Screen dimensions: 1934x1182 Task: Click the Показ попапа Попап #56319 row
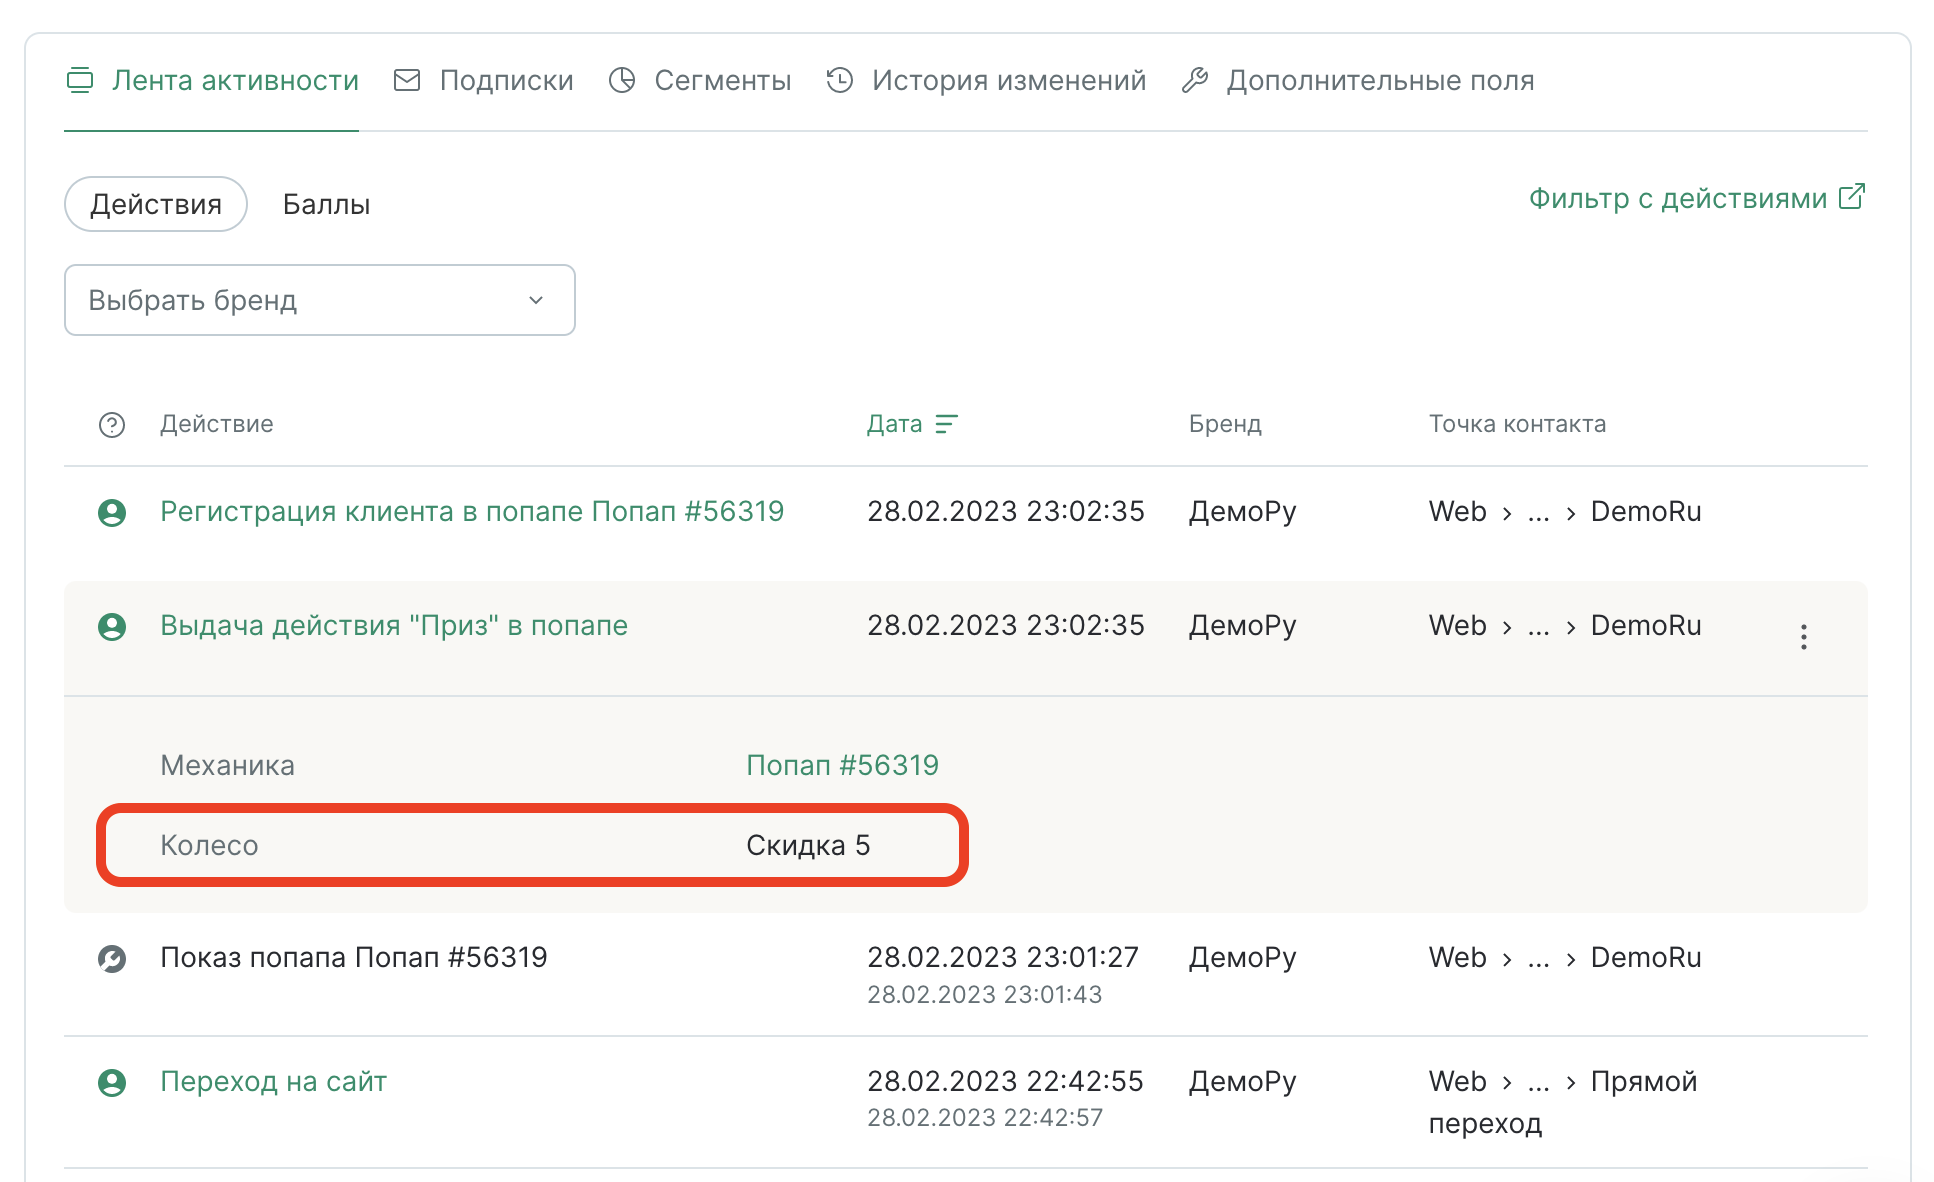coord(966,974)
